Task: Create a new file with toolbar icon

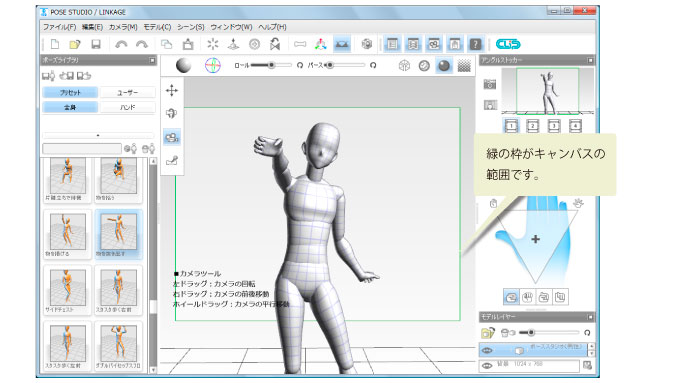Action: (x=55, y=44)
